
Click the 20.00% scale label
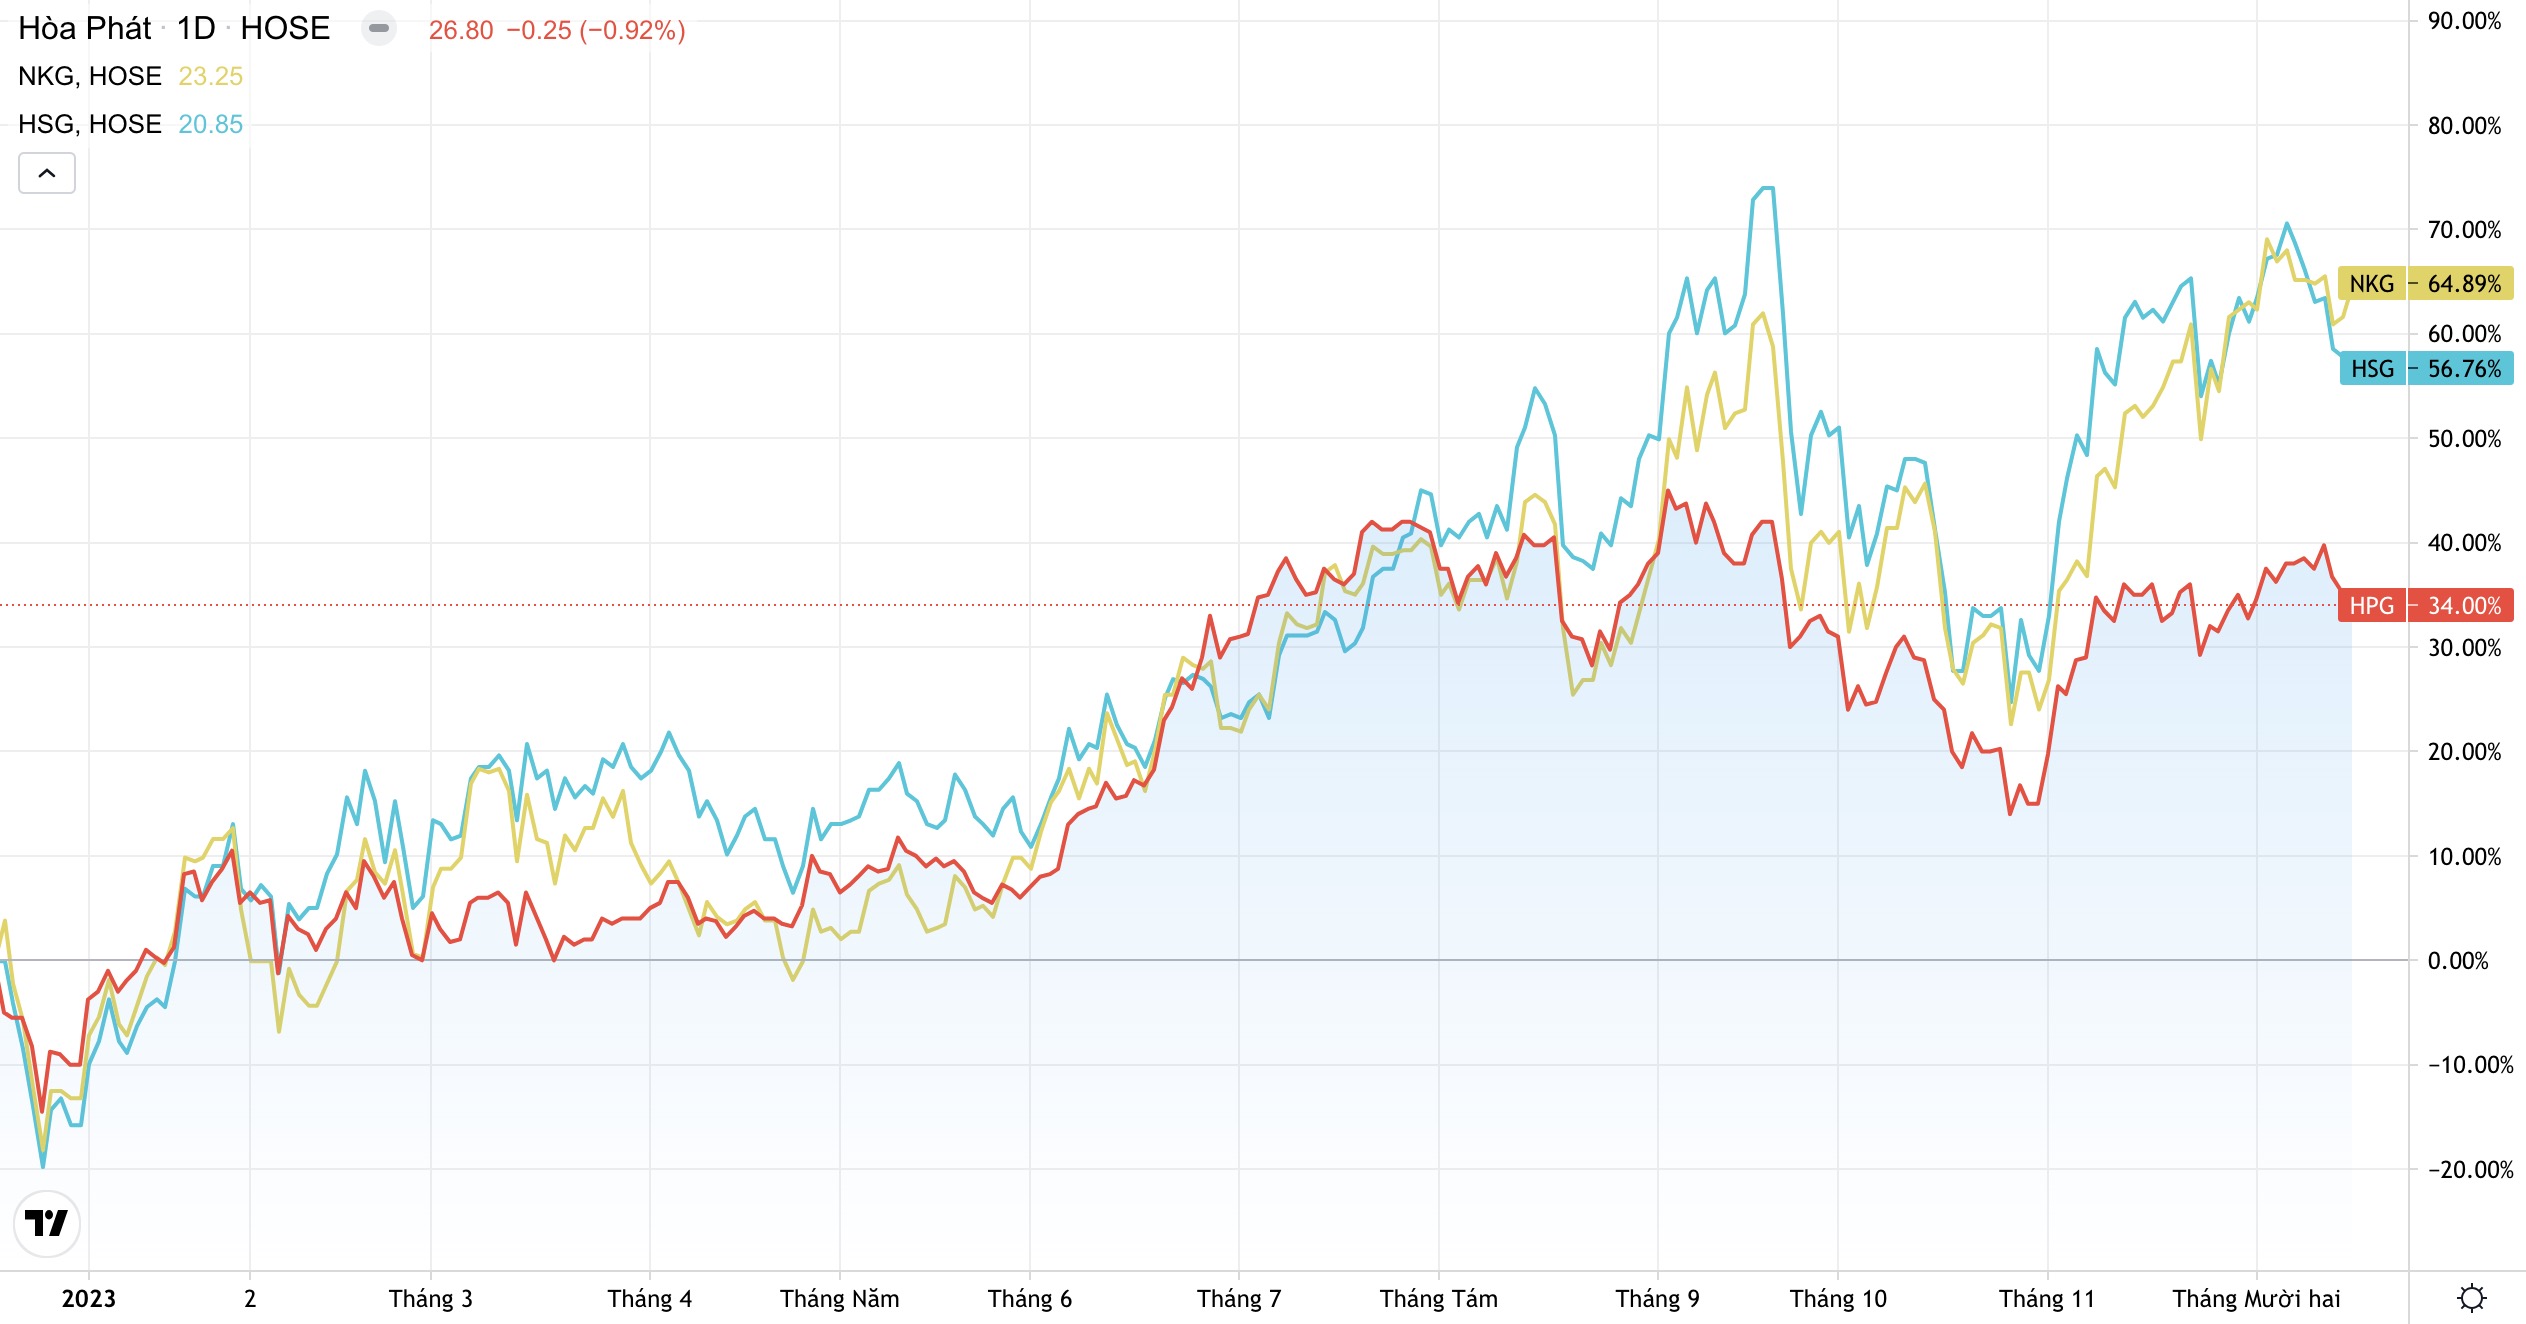point(2464,752)
